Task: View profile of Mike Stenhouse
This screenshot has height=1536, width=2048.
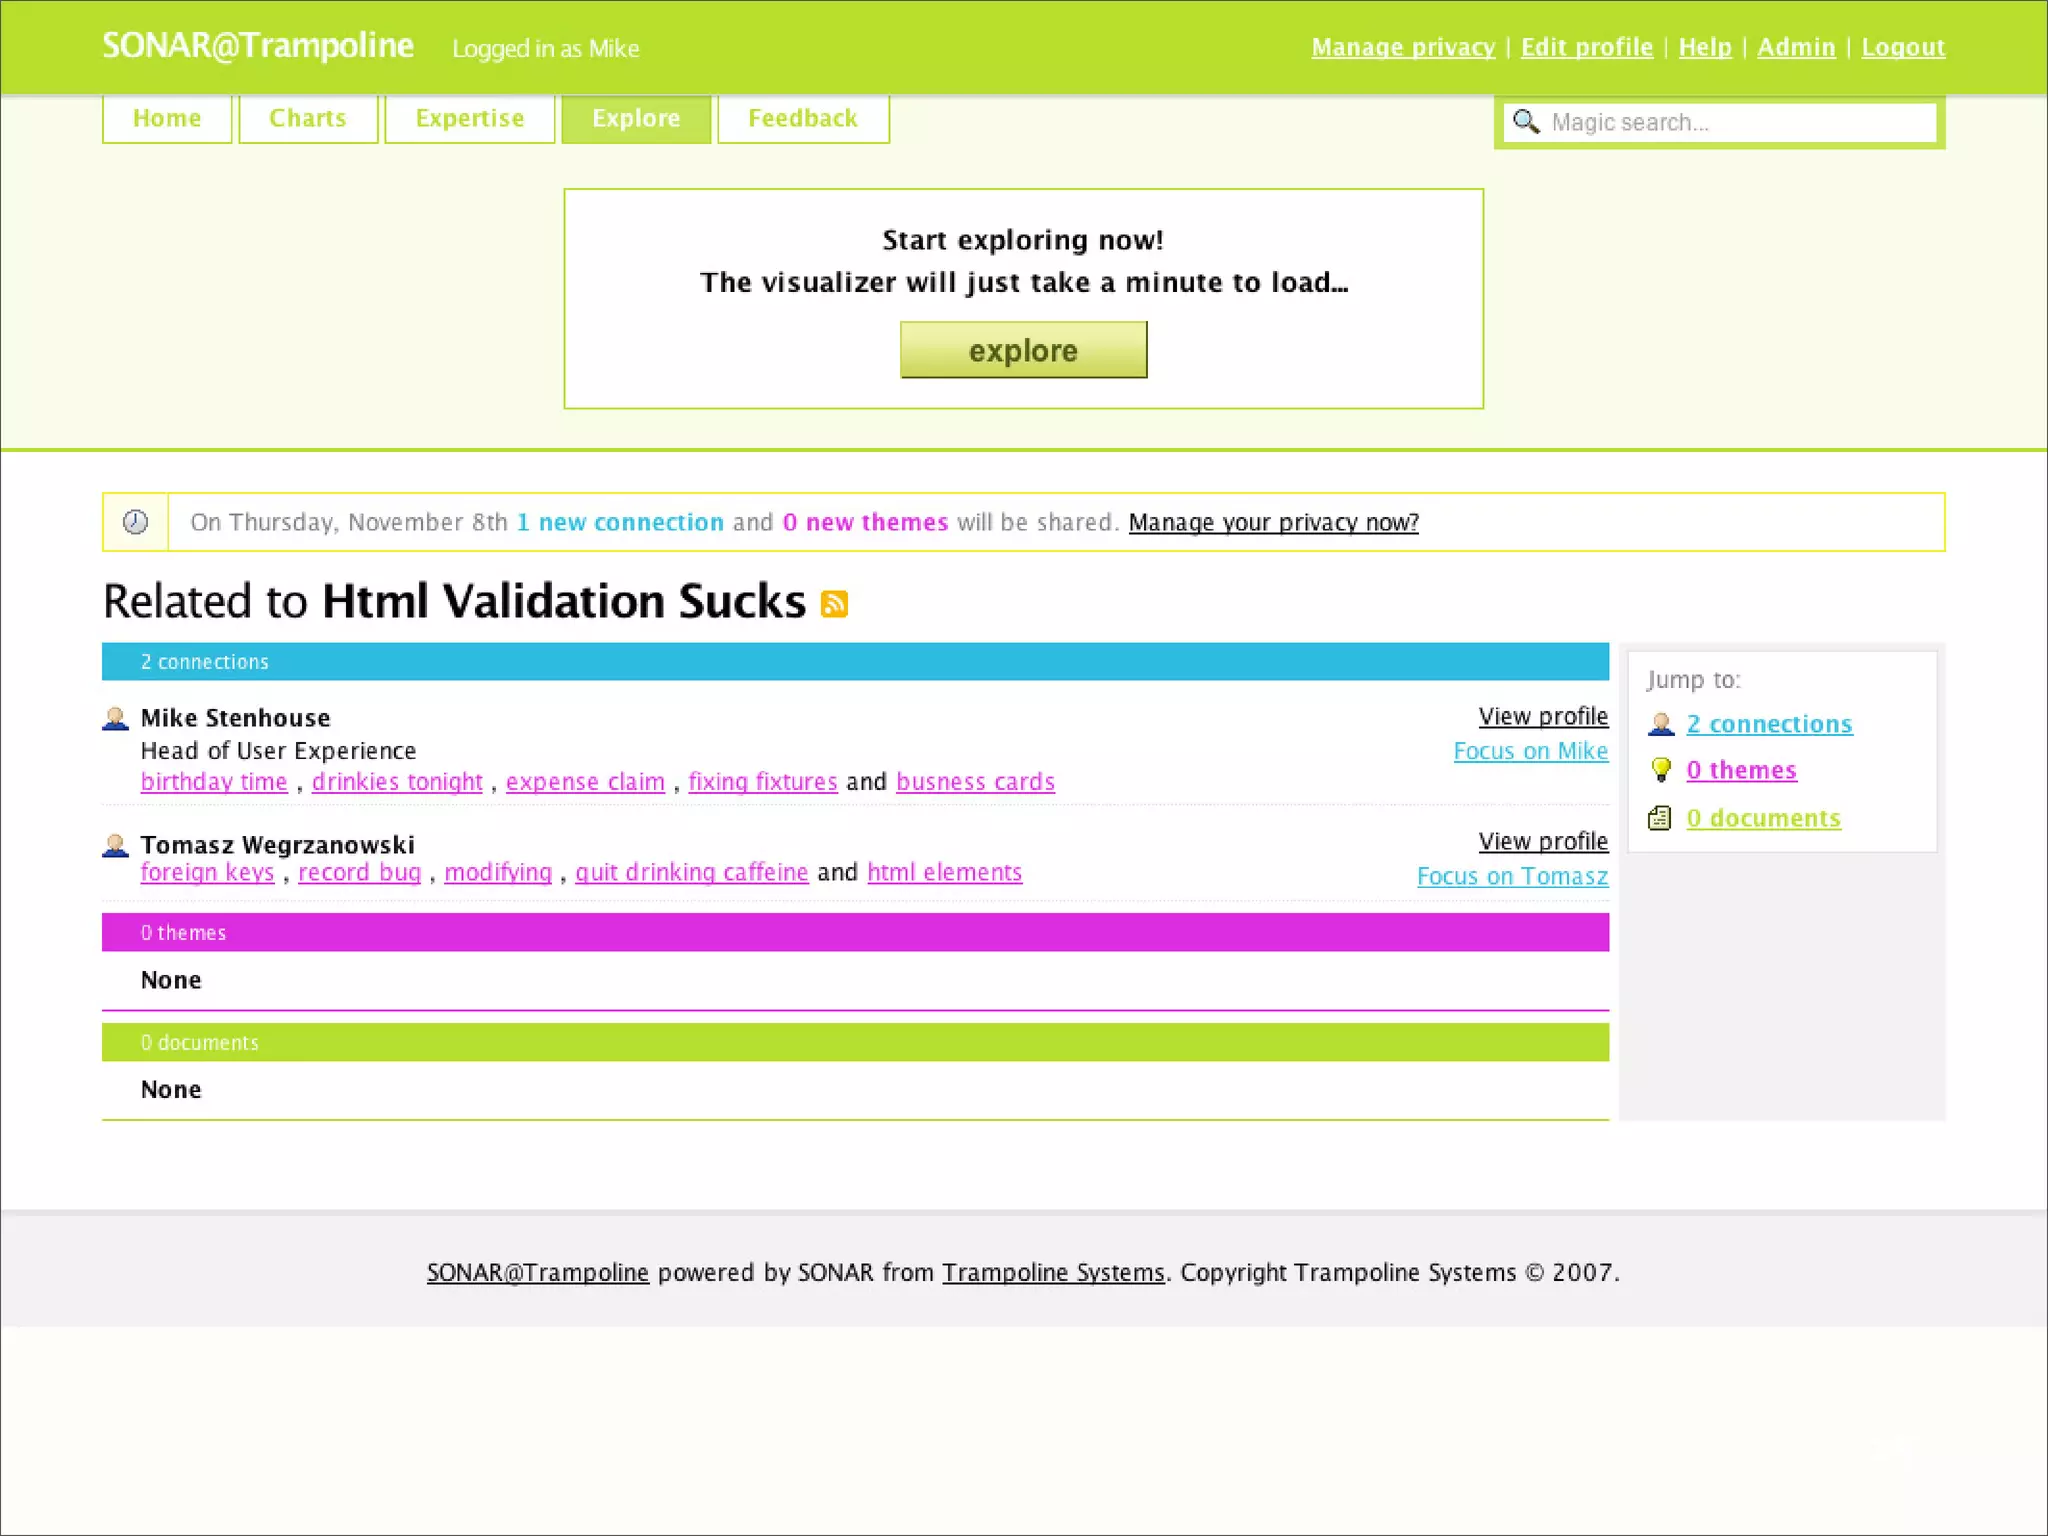Action: (x=1543, y=716)
